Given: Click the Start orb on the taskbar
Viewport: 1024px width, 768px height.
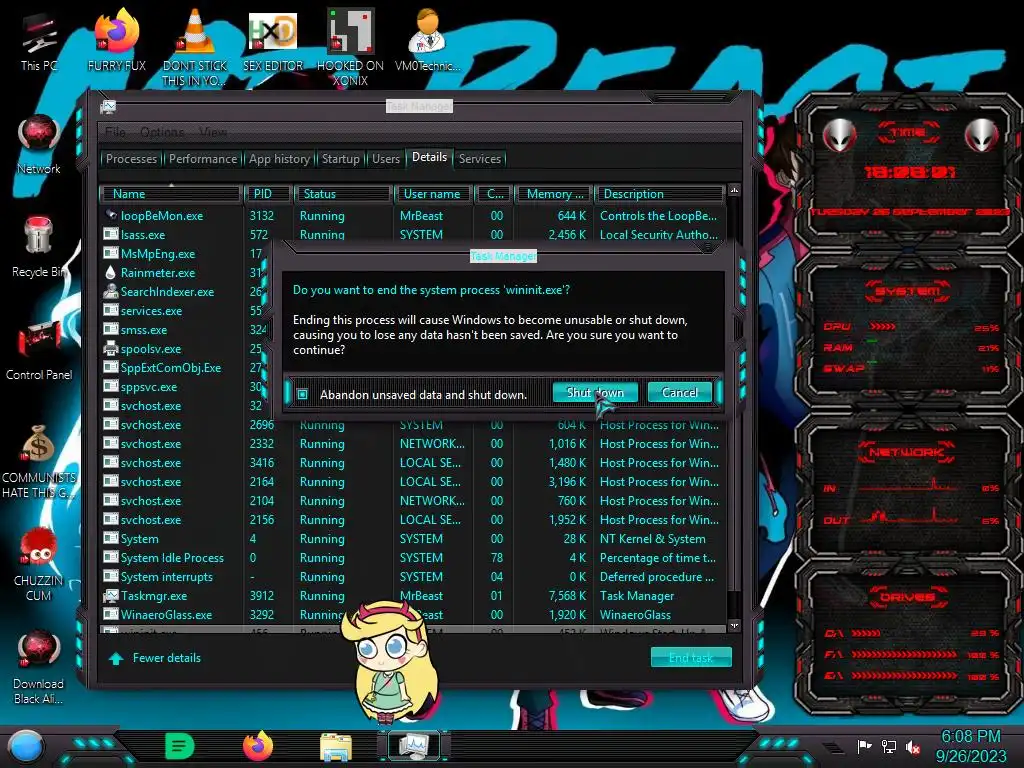Looking at the screenshot, I should [25, 747].
